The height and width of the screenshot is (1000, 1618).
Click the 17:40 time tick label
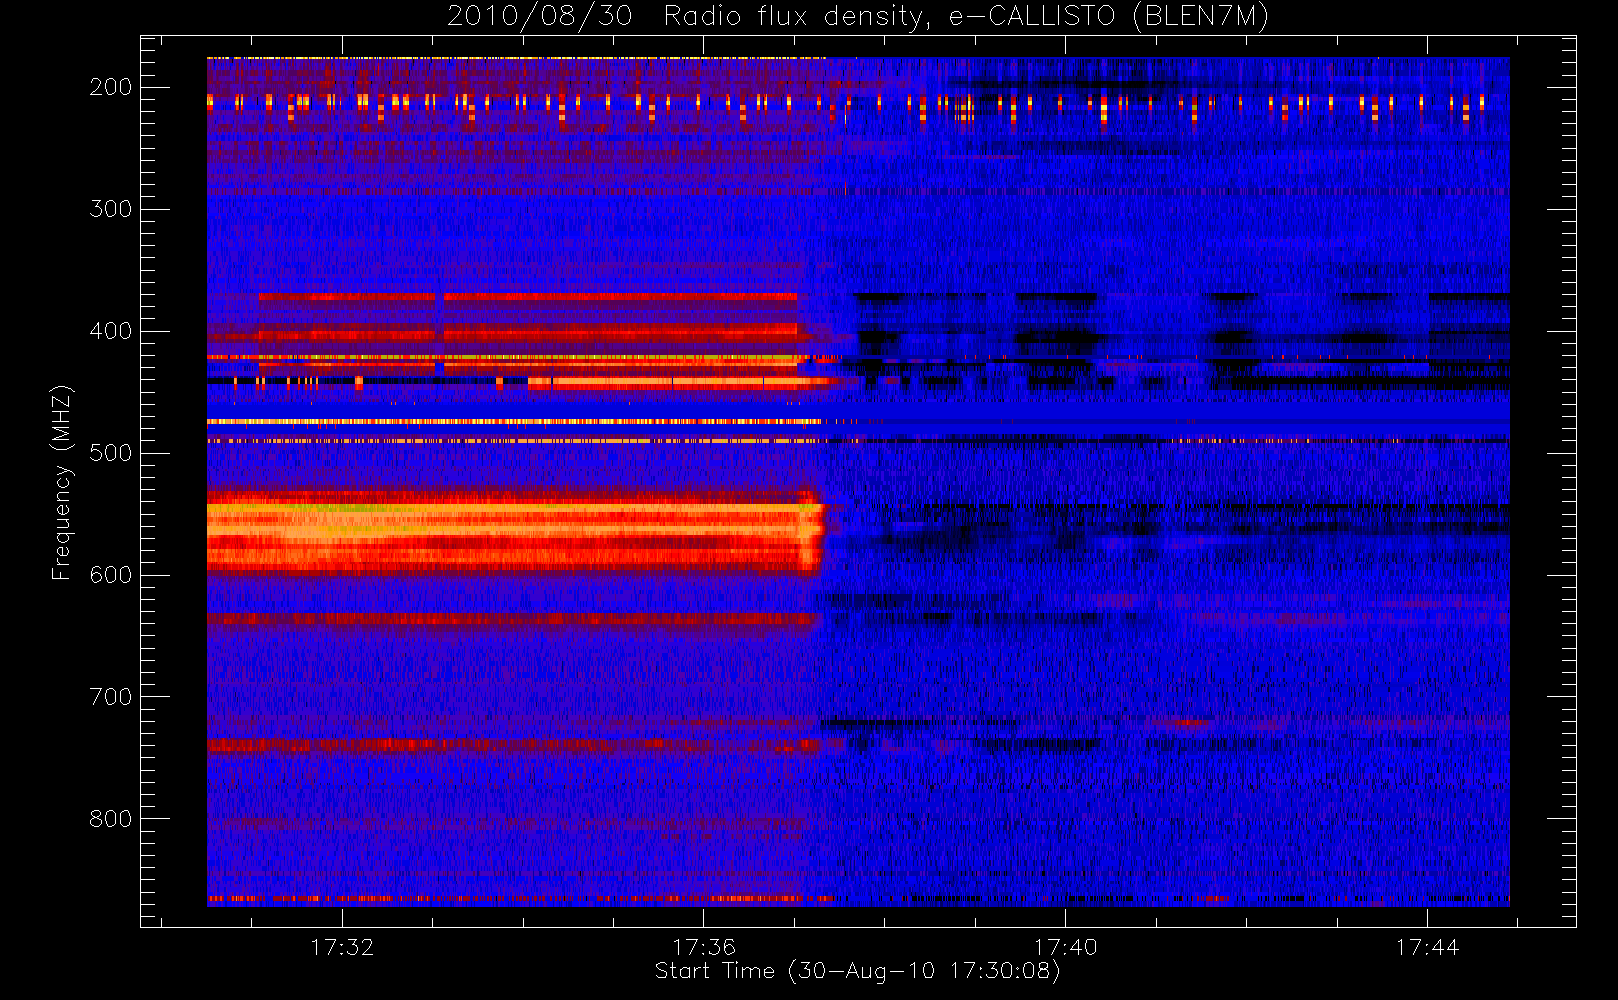pyautogui.click(x=1065, y=947)
